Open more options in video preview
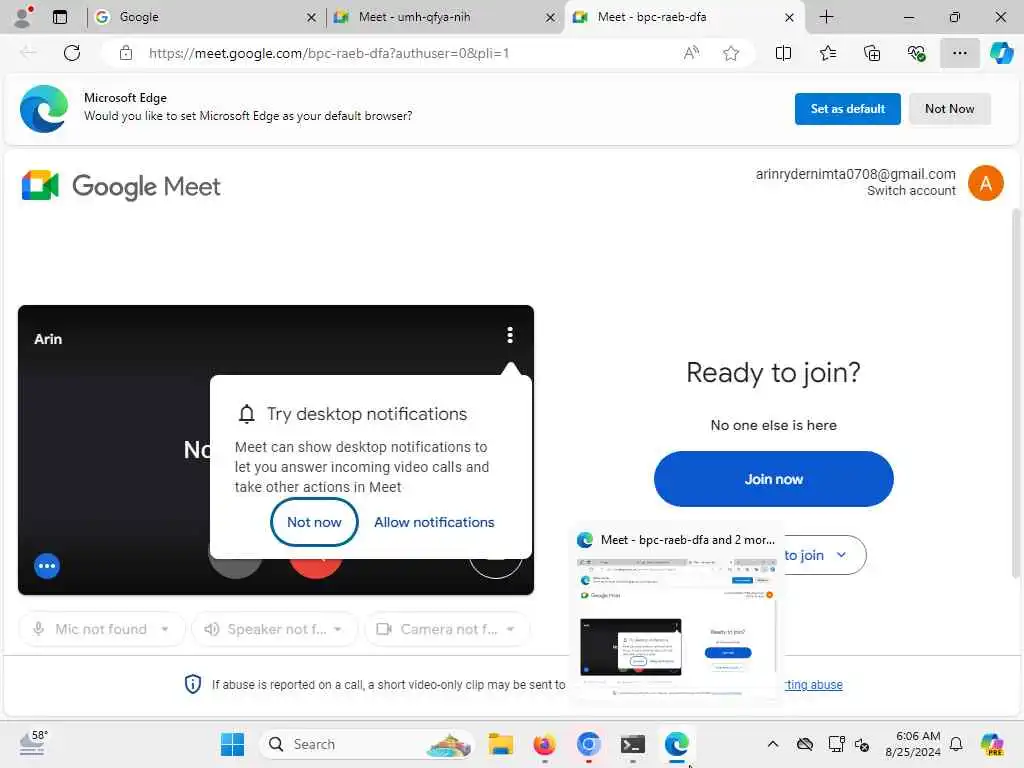The height and width of the screenshot is (768, 1024). pyautogui.click(x=509, y=335)
